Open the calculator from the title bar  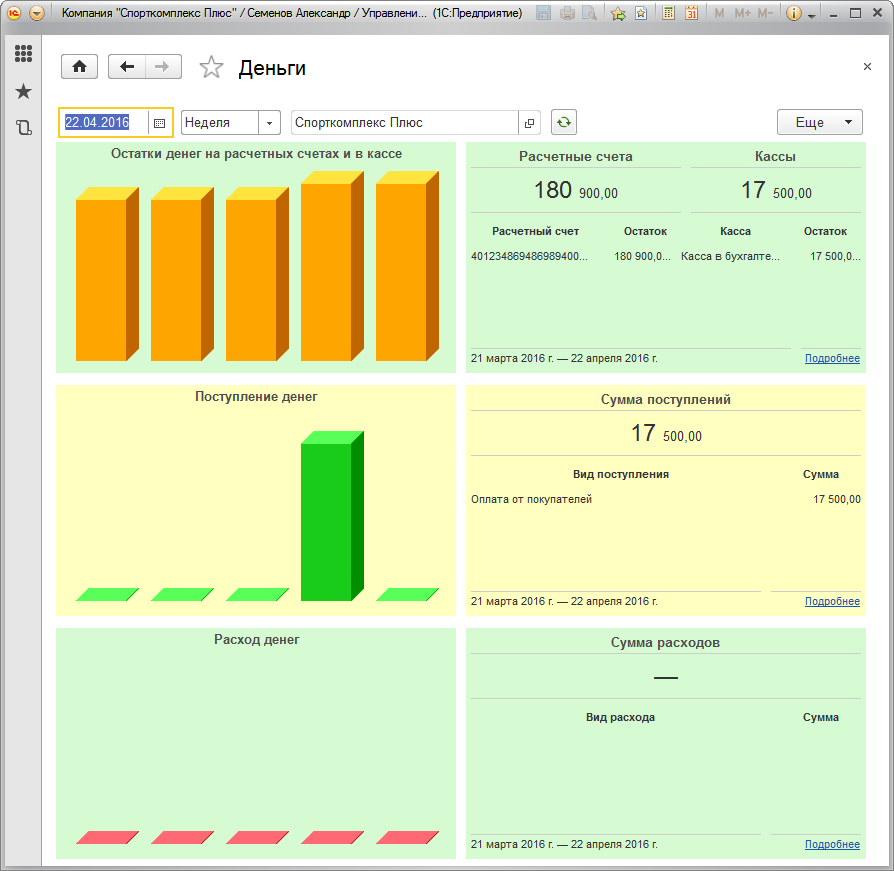668,14
